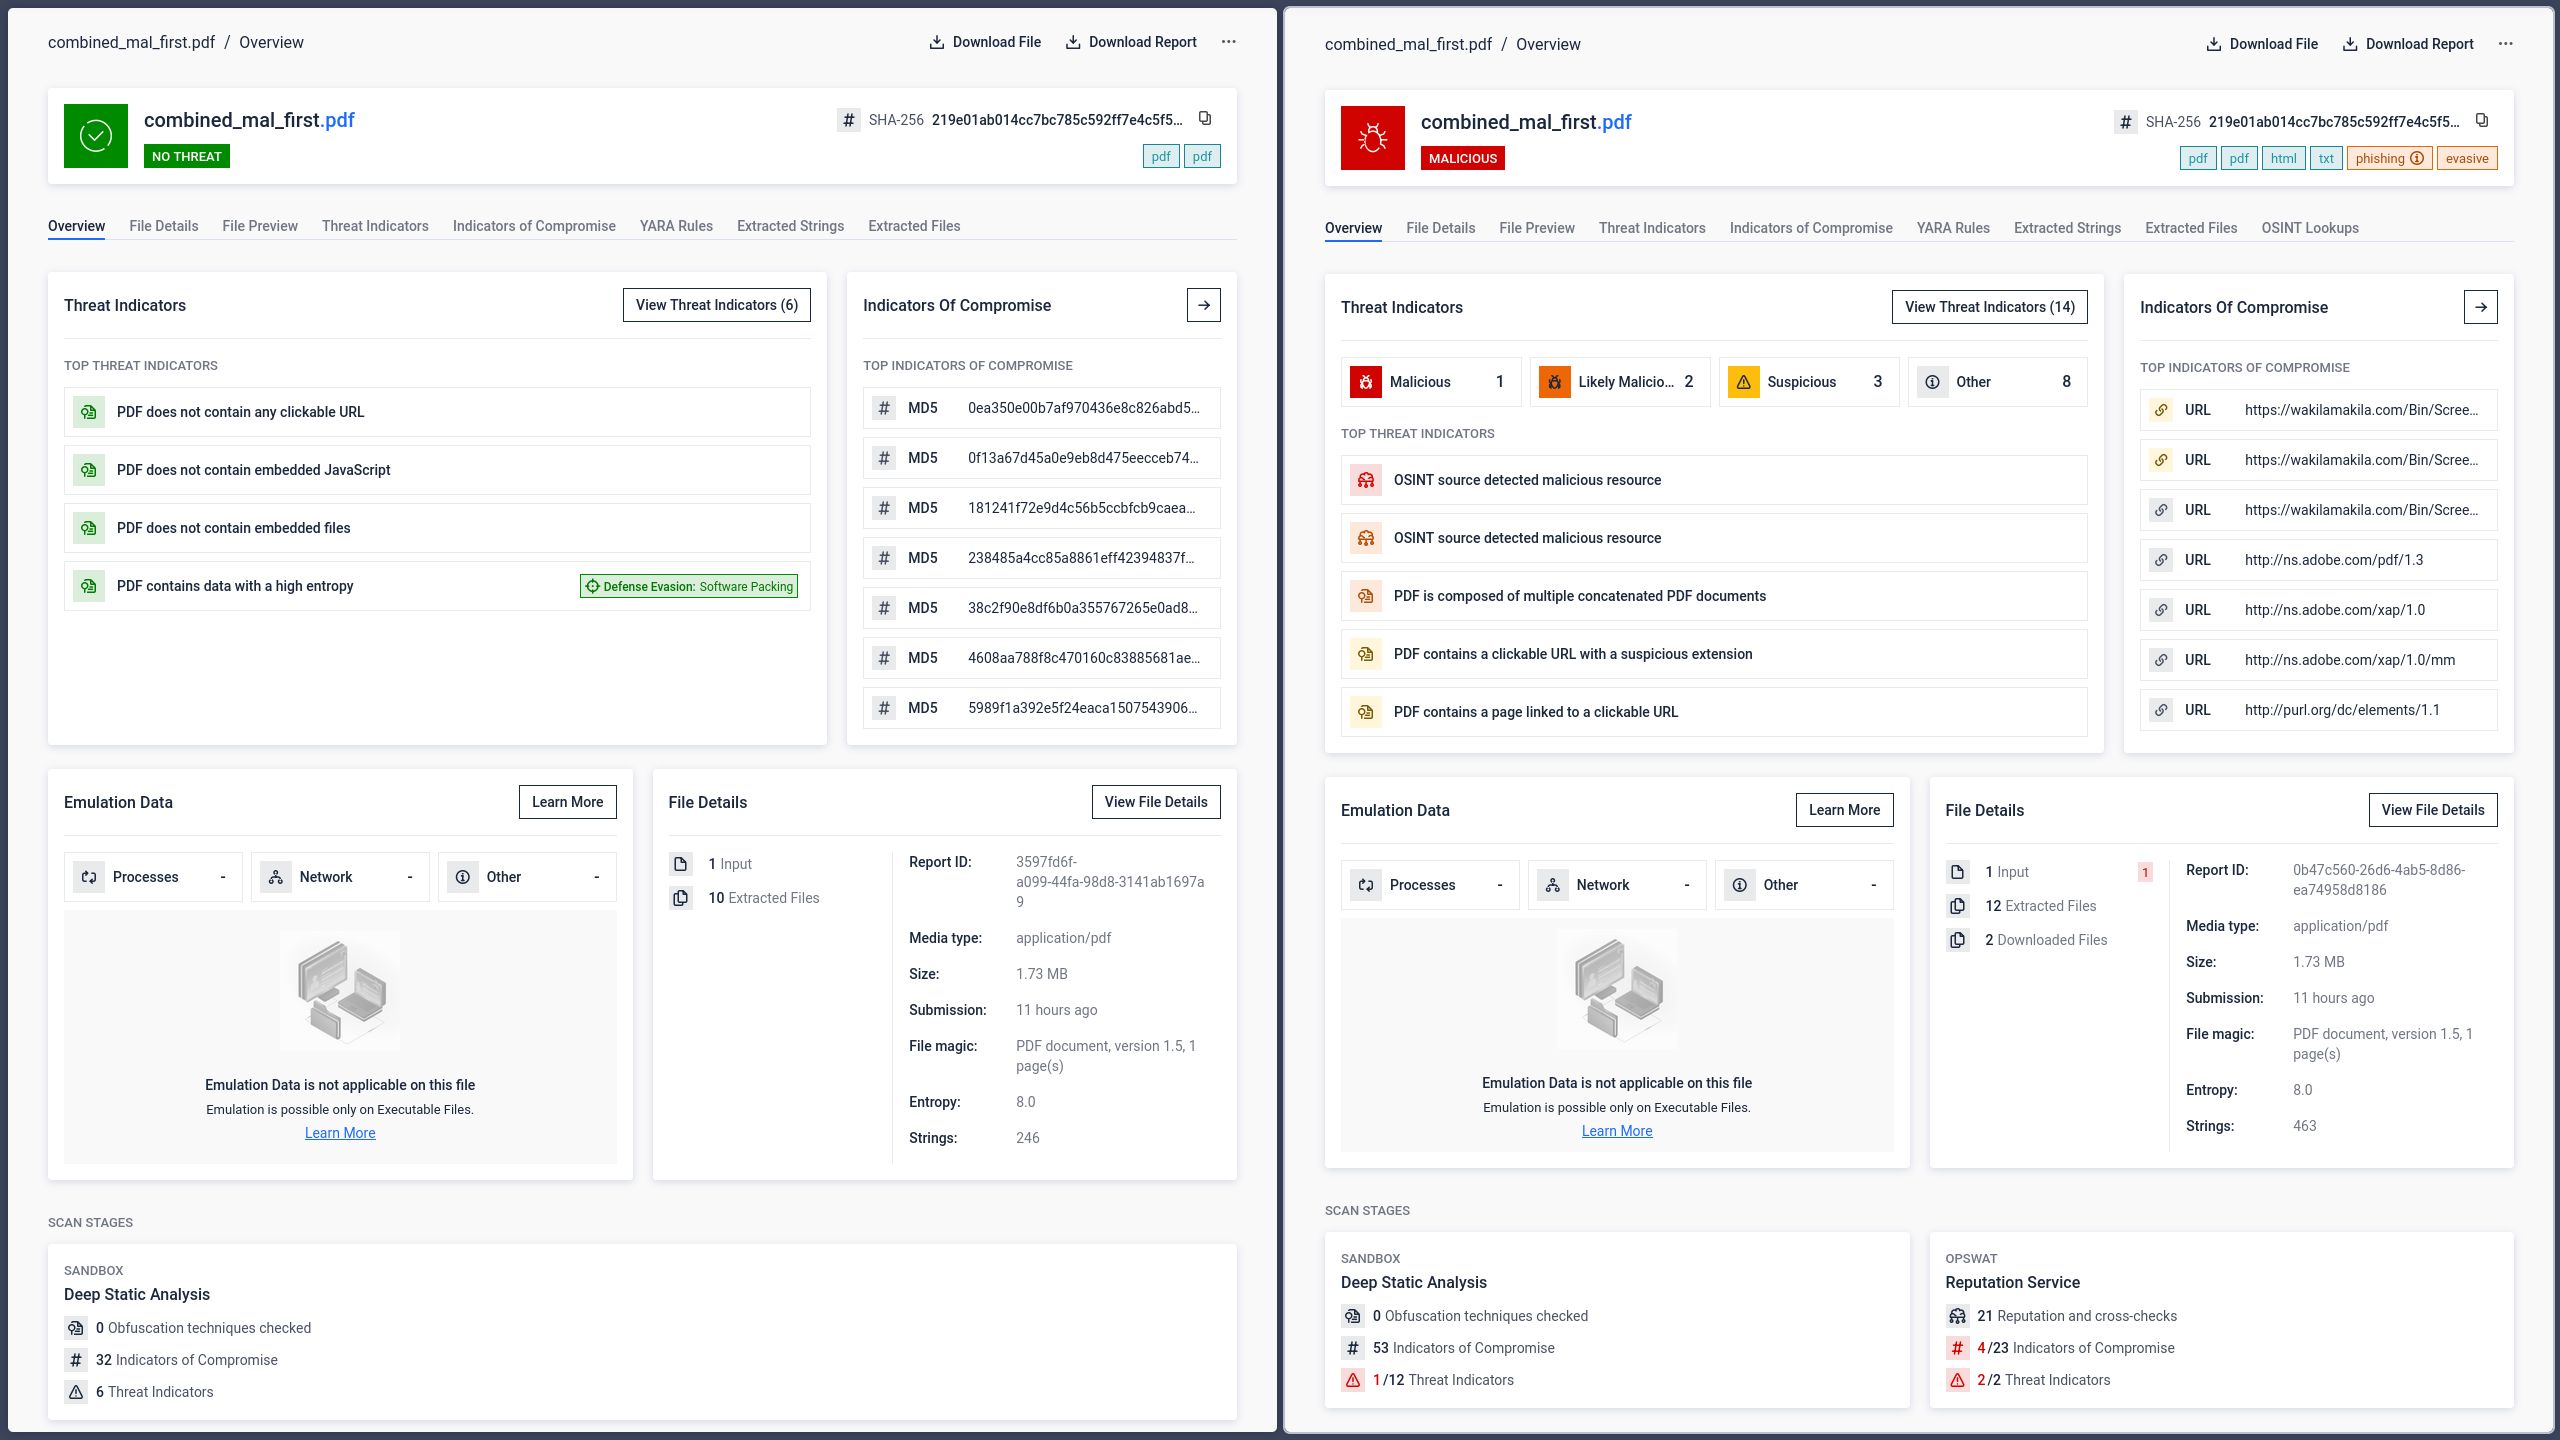Copy SHA-256 hash in left report

click(1205, 119)
